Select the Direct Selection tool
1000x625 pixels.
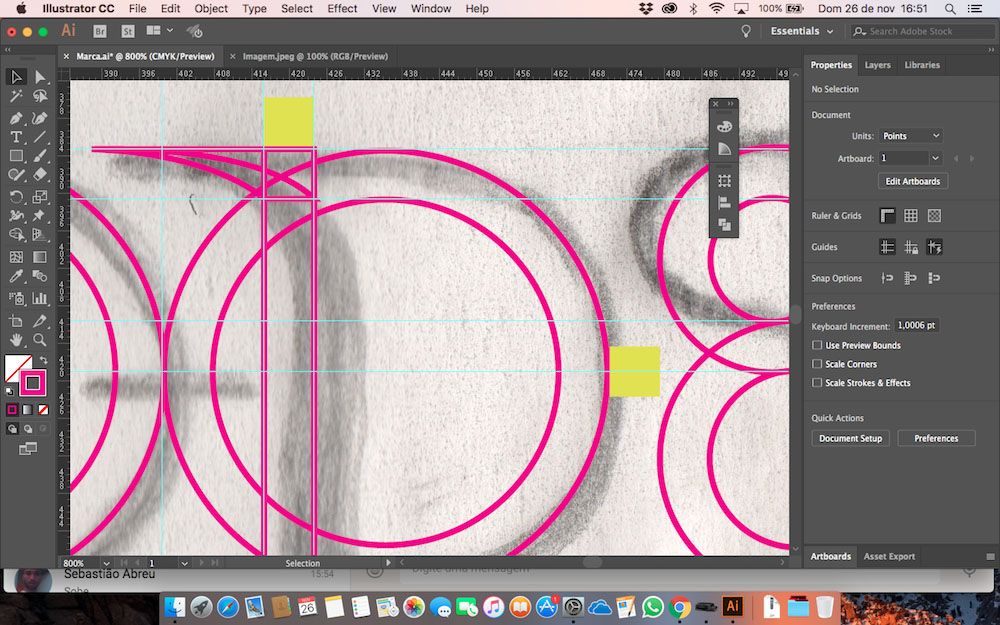[40, 77]
